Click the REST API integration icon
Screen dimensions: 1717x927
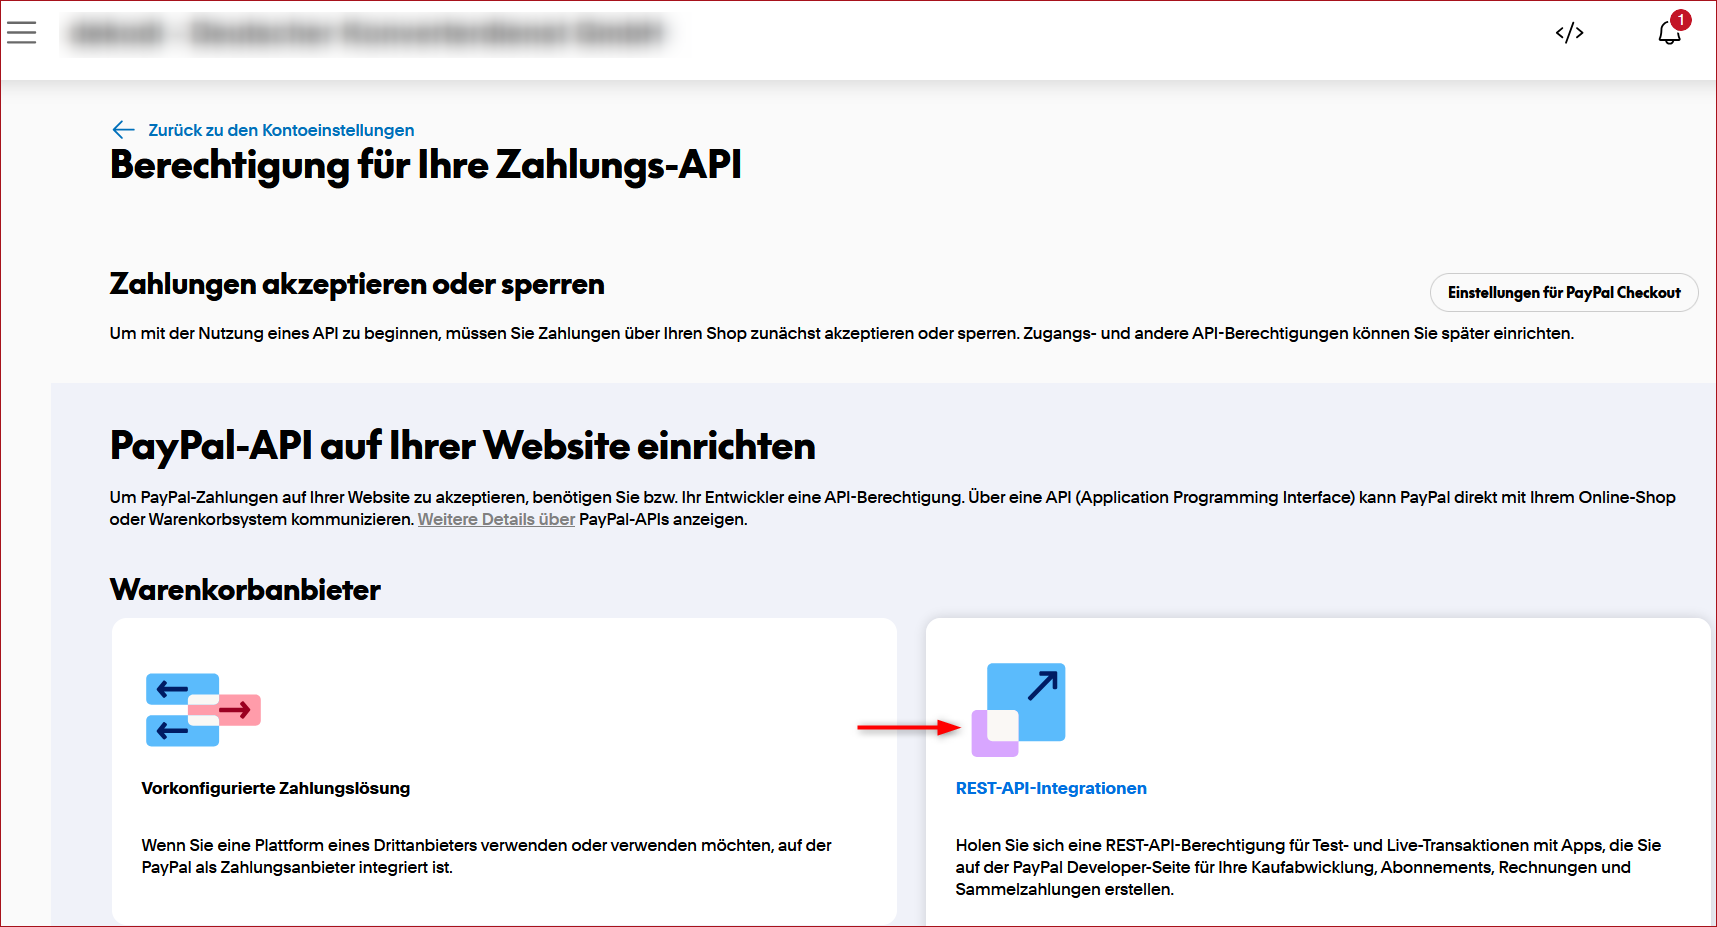coord(1018,710)
